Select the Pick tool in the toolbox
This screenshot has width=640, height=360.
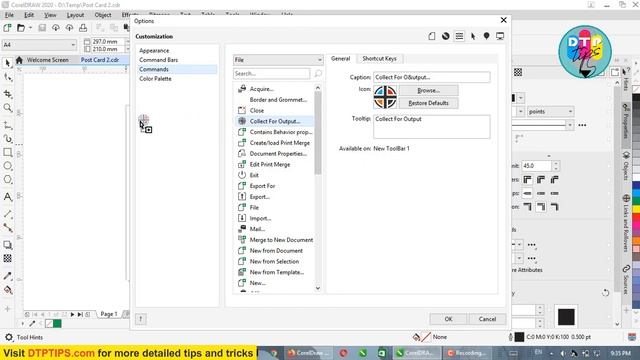pyautogui.click(x=7, y=63)
